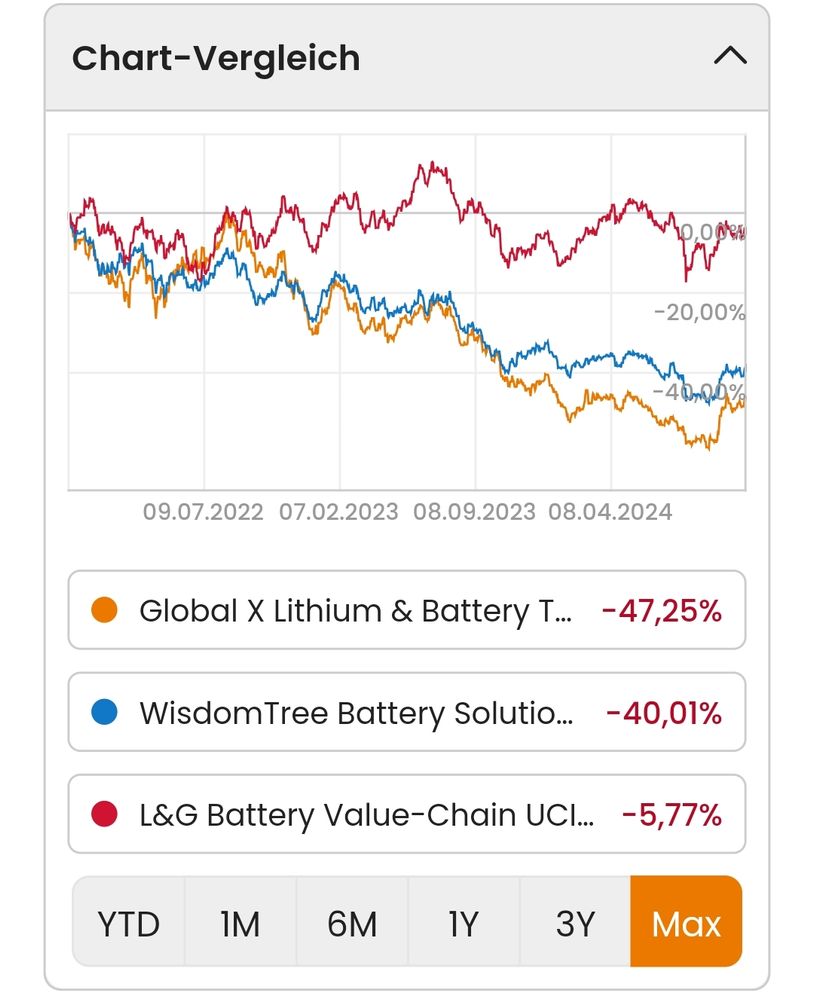Switch chart to 3Y range
Image resolution: width=814 pixels, height=999 pixels.
click(575, 923)
